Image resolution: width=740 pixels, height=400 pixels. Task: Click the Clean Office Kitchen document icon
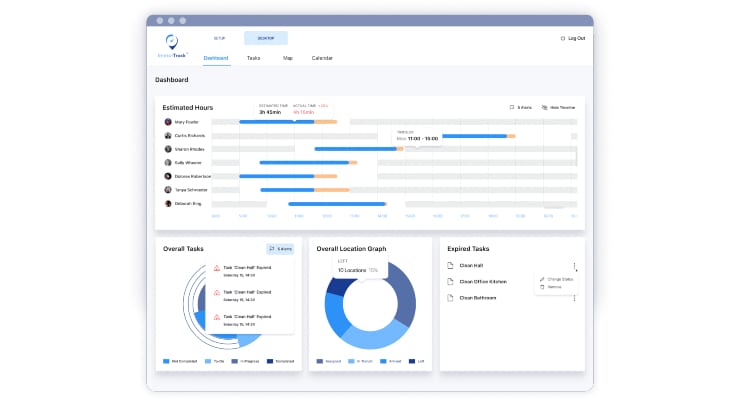point(450,282)
